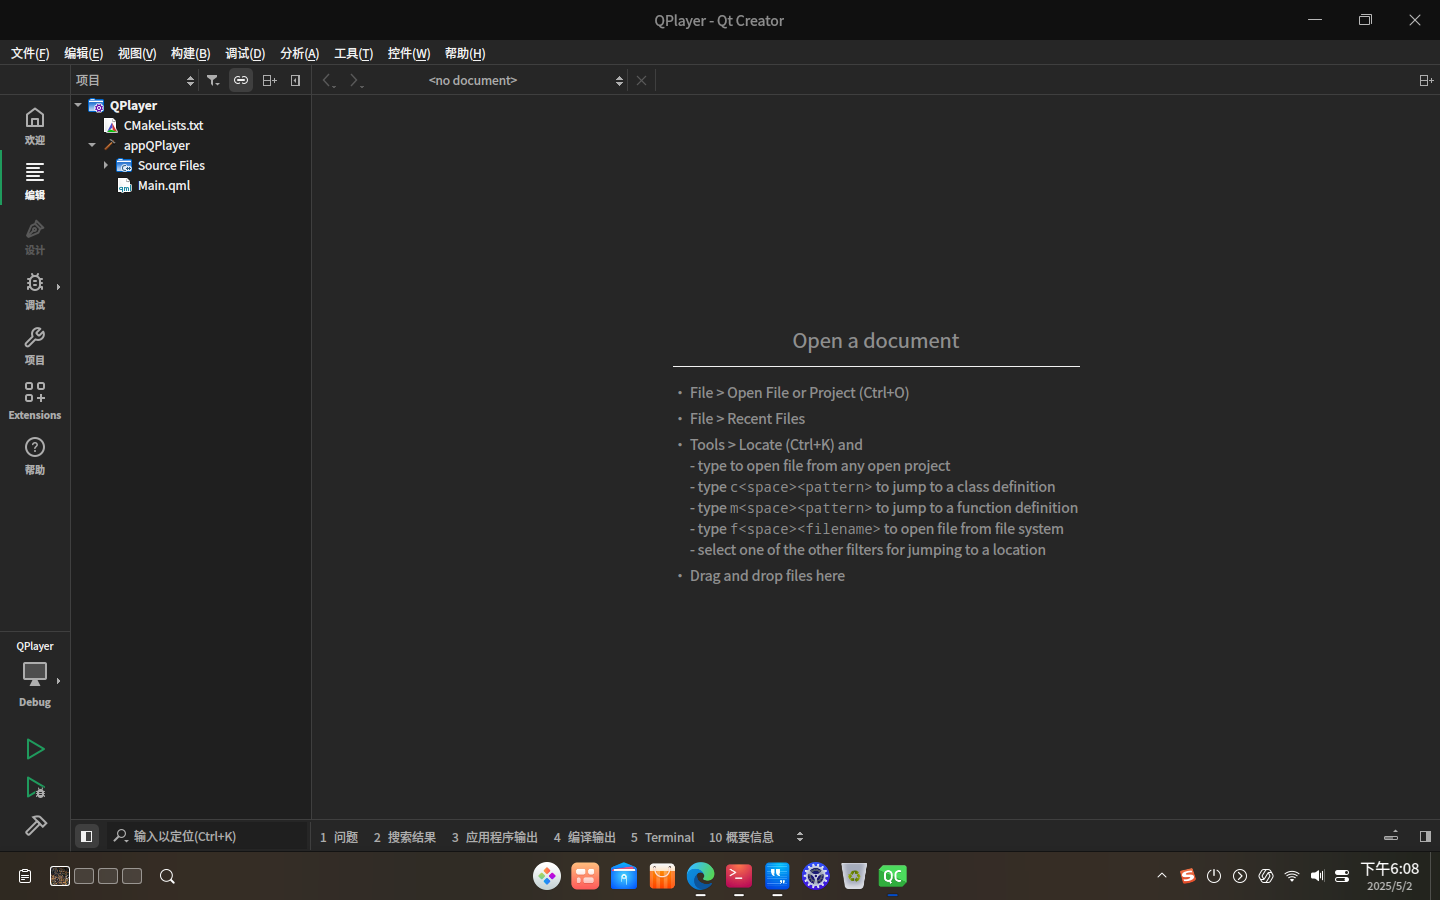The image size is (1440, 900).
Task: Toggle the left sidebar visibility
Action: 87,836
